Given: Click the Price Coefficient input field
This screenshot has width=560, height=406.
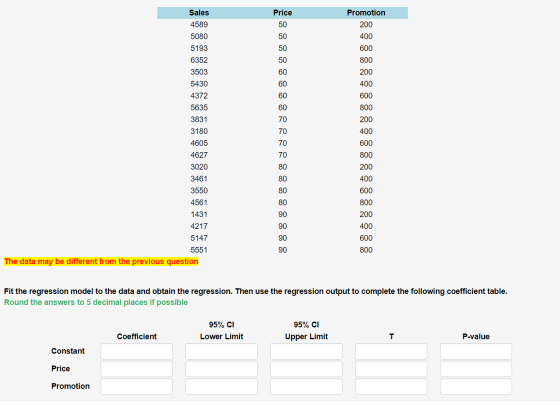Looking at the screenshot, I should tap(136, 369).
